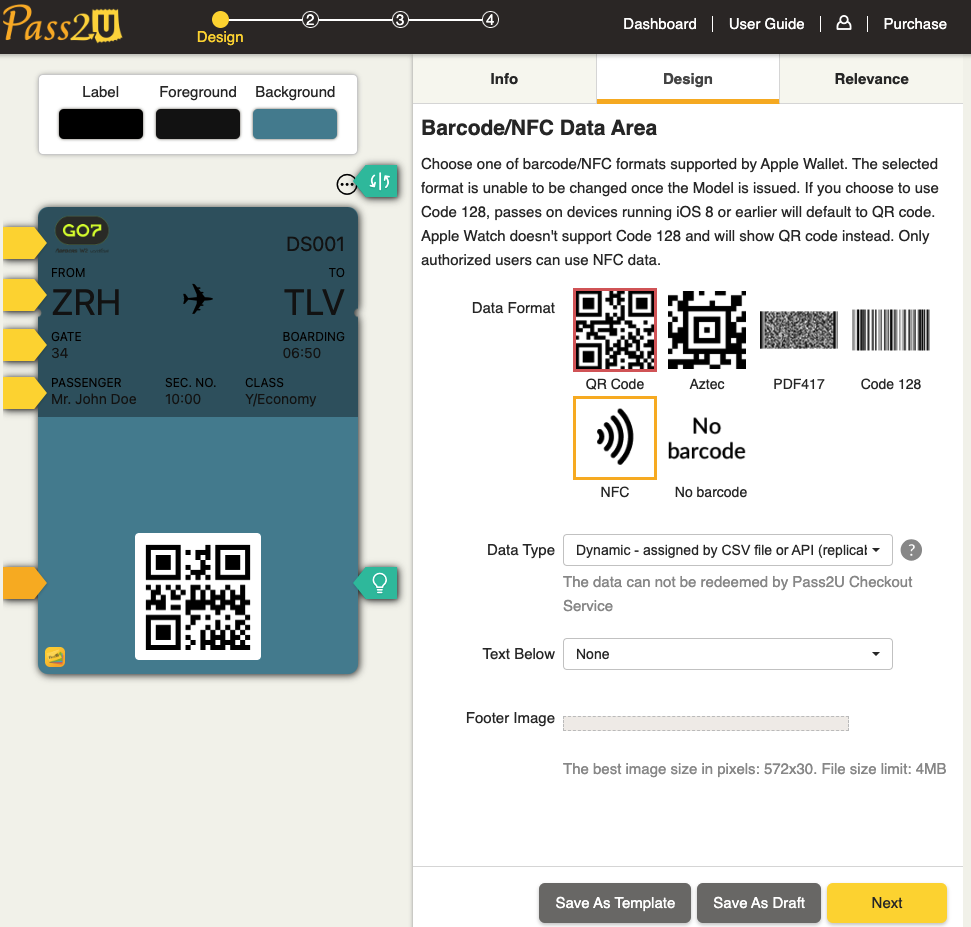
Task: Open the Text Below dropdown showing None
Action: tap(727, 653)
